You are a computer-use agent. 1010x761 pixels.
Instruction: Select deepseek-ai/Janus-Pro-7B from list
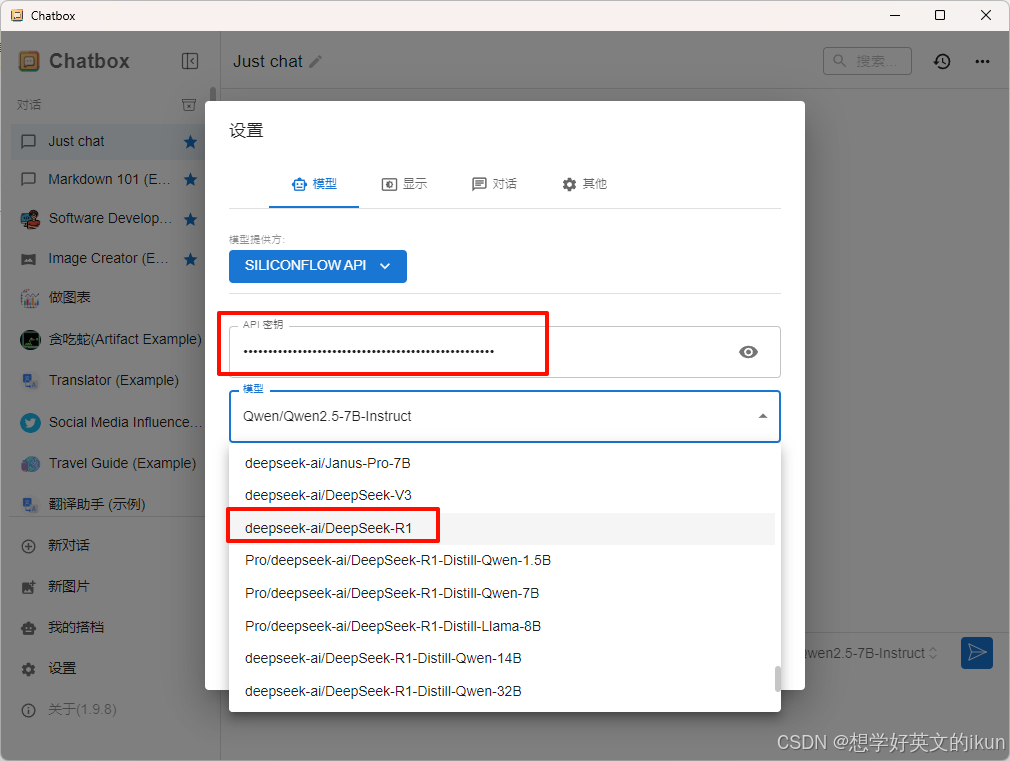point(502,463)
